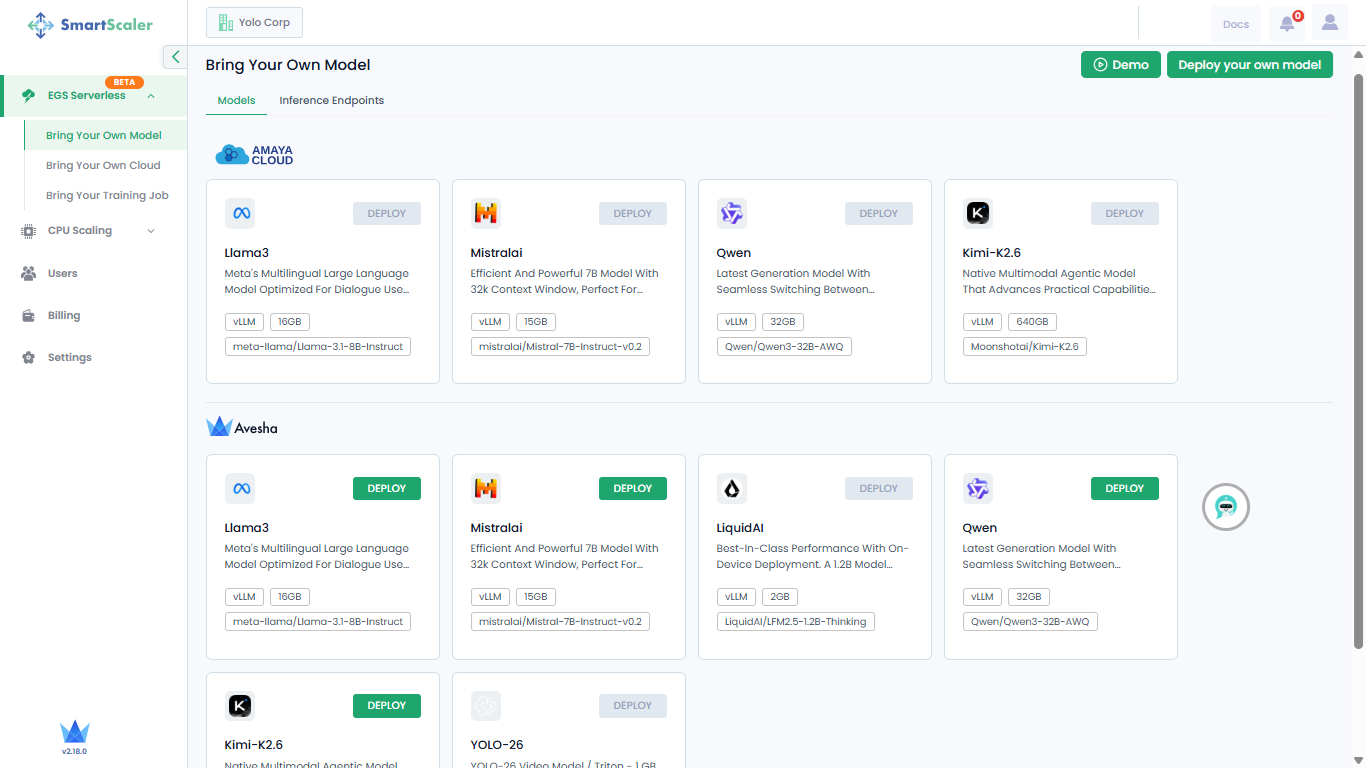The width and height of the screenshot is (1369, 768).
Task: Click the v2.18.0 version label
Action: pyautogui.click(x=75, y=751)
